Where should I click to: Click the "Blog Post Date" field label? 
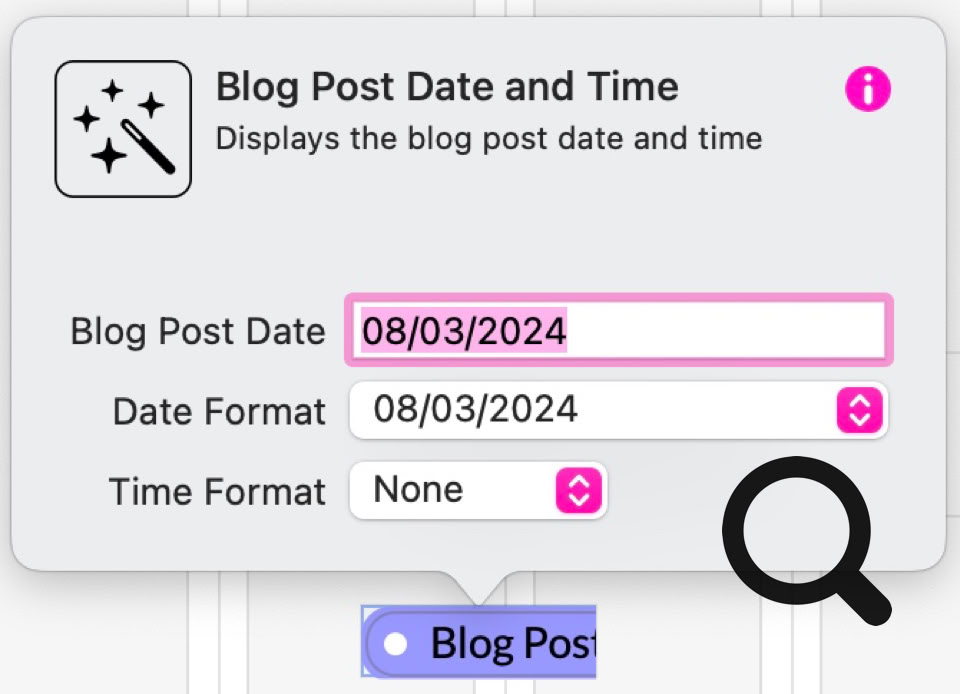click(198, 332)
